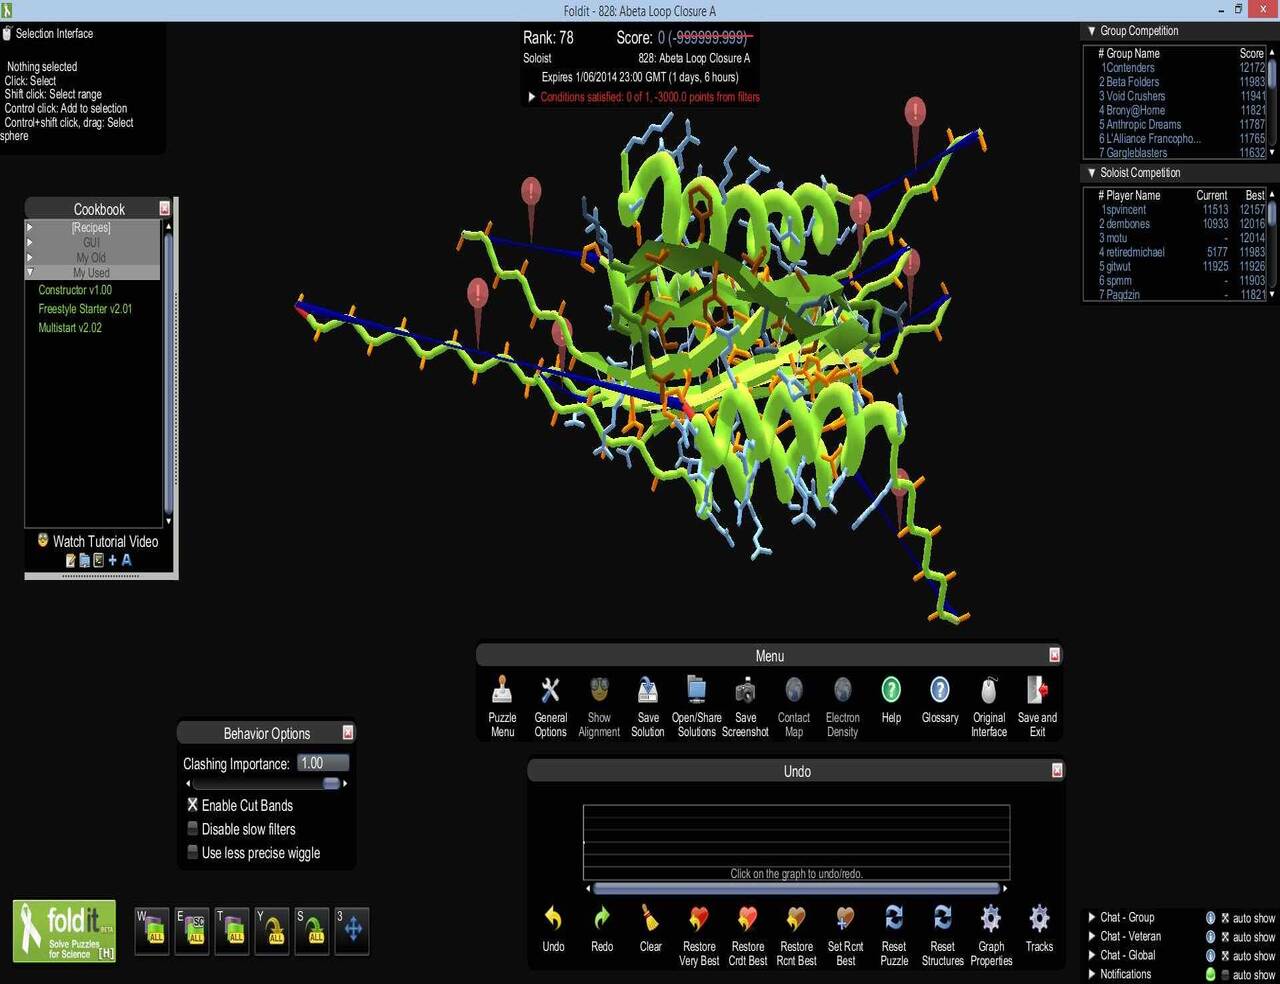1280x984 pixels.
Task: Close the Undo panel
Action: [x=1057, y=770]
